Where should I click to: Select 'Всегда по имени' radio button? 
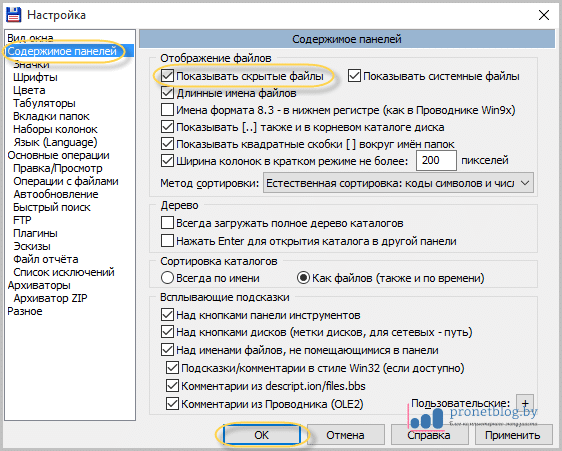[167, 278]
